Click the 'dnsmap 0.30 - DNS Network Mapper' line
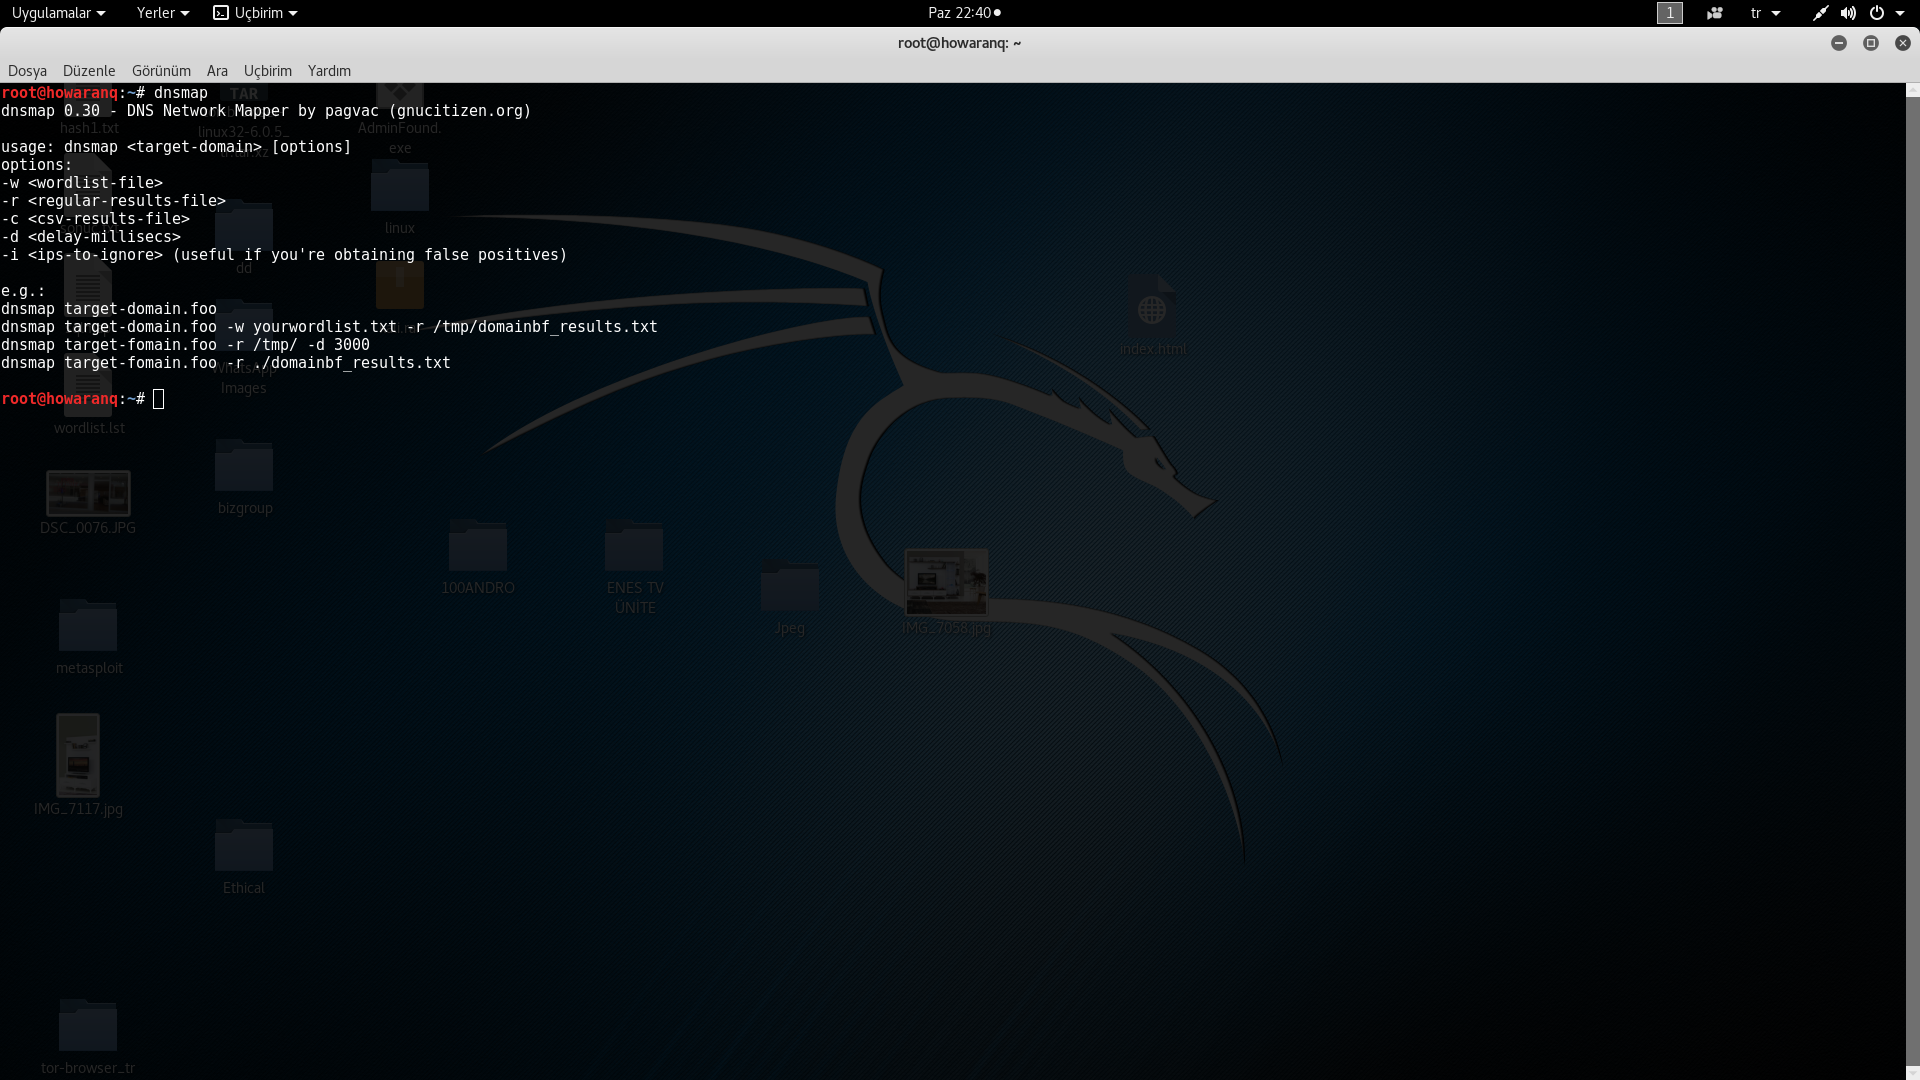 [266, 111]
